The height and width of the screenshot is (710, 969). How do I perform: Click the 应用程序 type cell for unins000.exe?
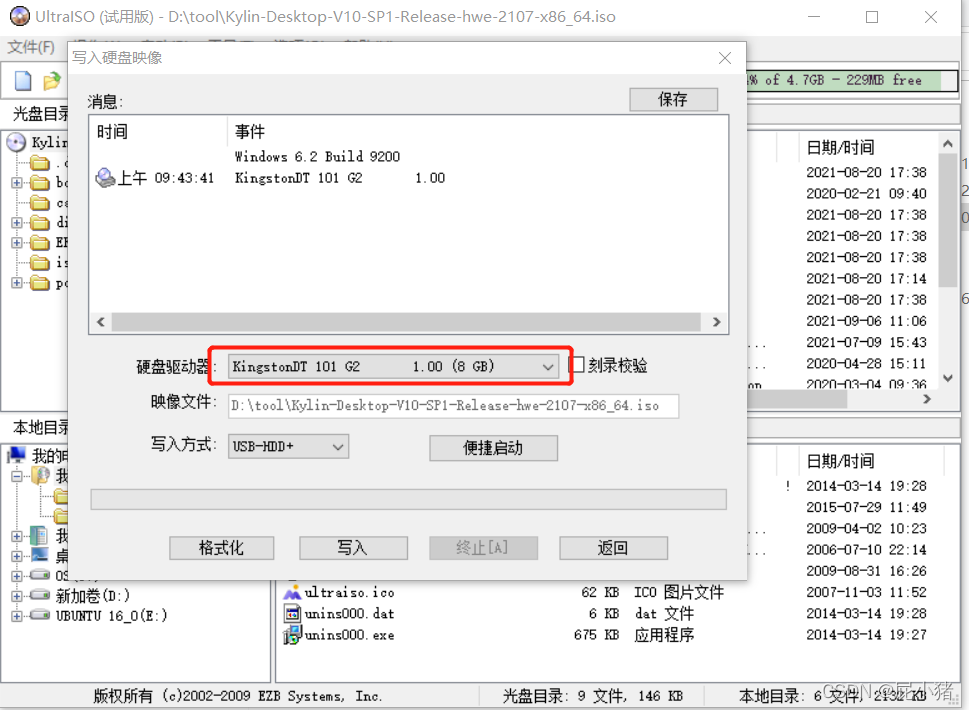664,635
